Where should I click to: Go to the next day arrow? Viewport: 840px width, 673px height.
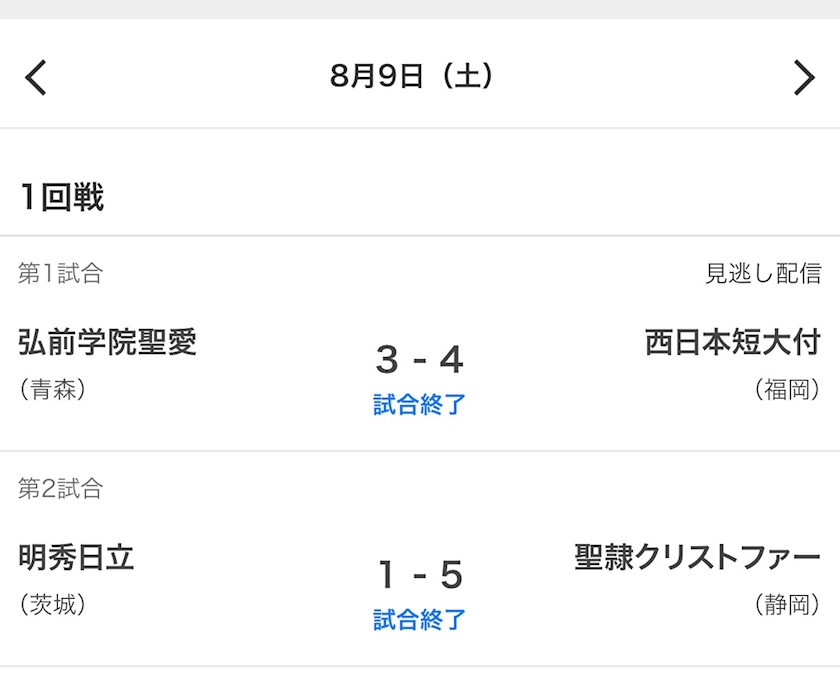pyautogui.click(x=804, y=77)
